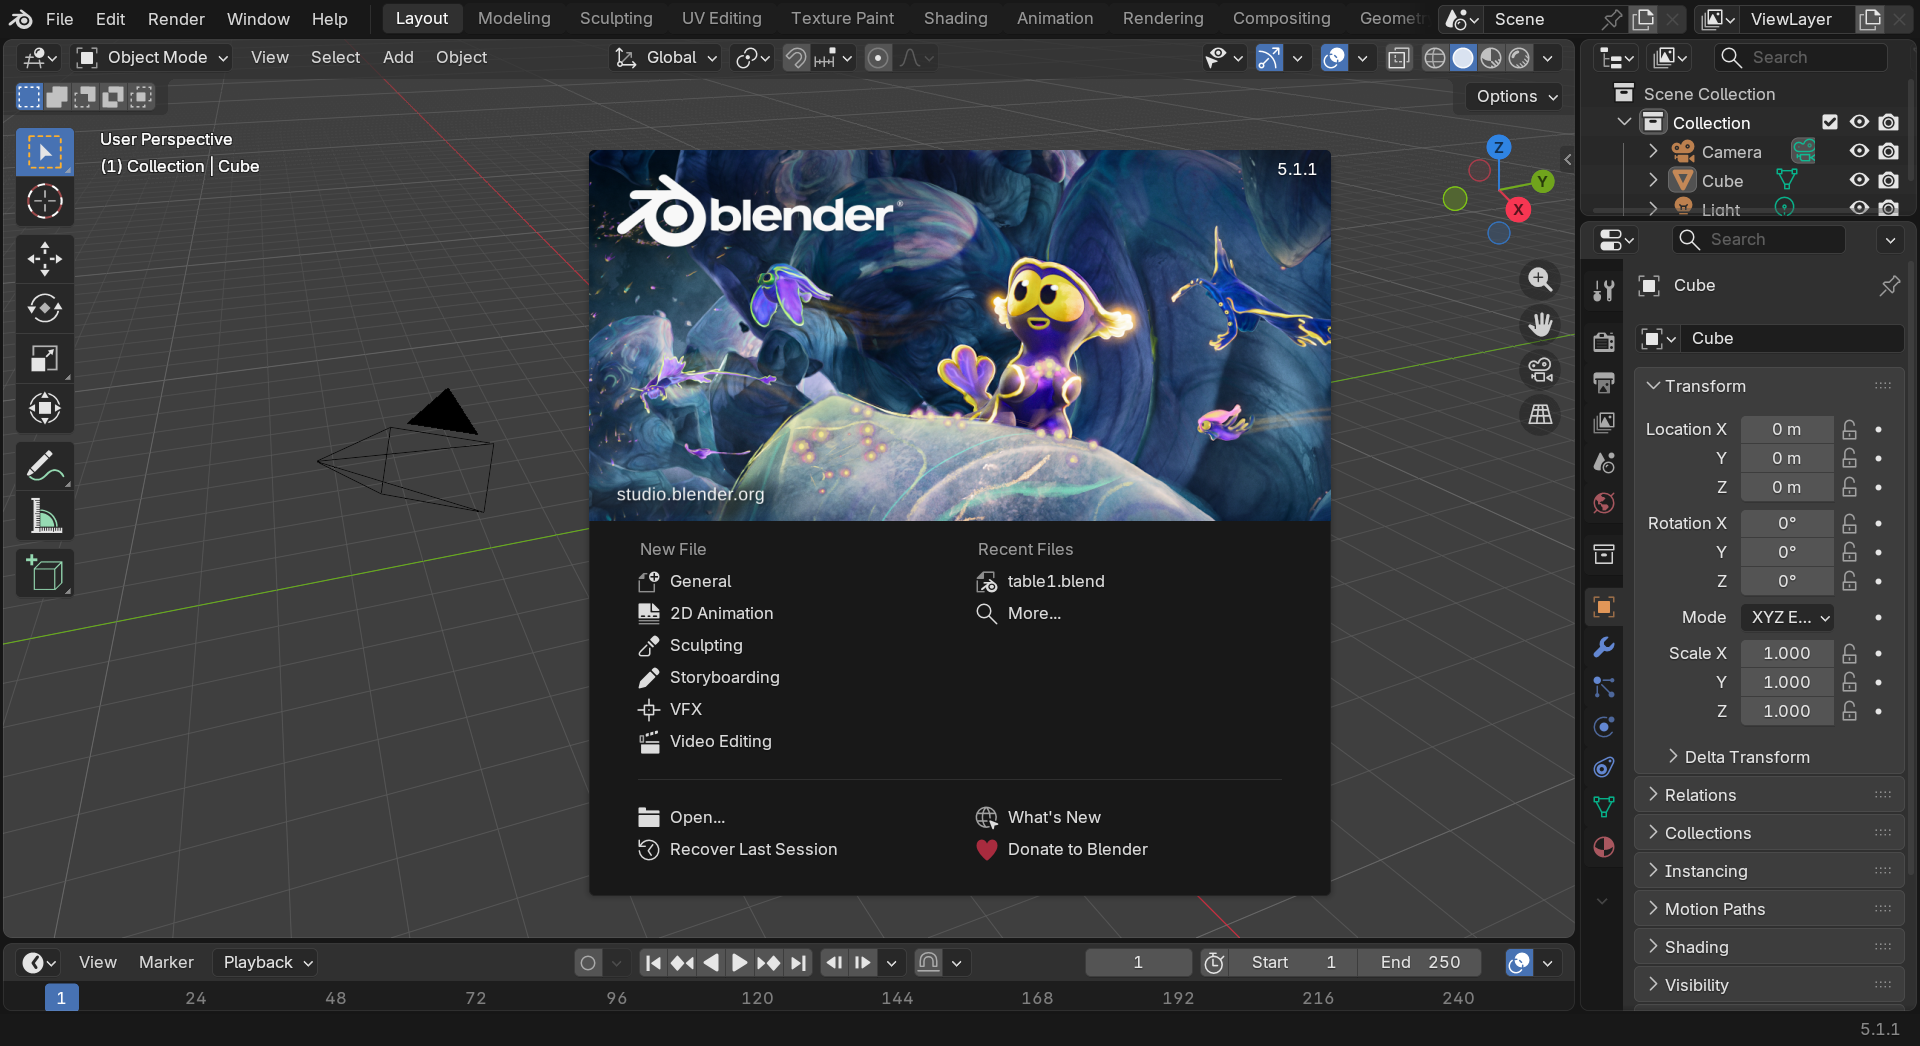The image size is (1920, 1046).
Task: Open the Playback dropdown in timeline
Action: point(268,962)
